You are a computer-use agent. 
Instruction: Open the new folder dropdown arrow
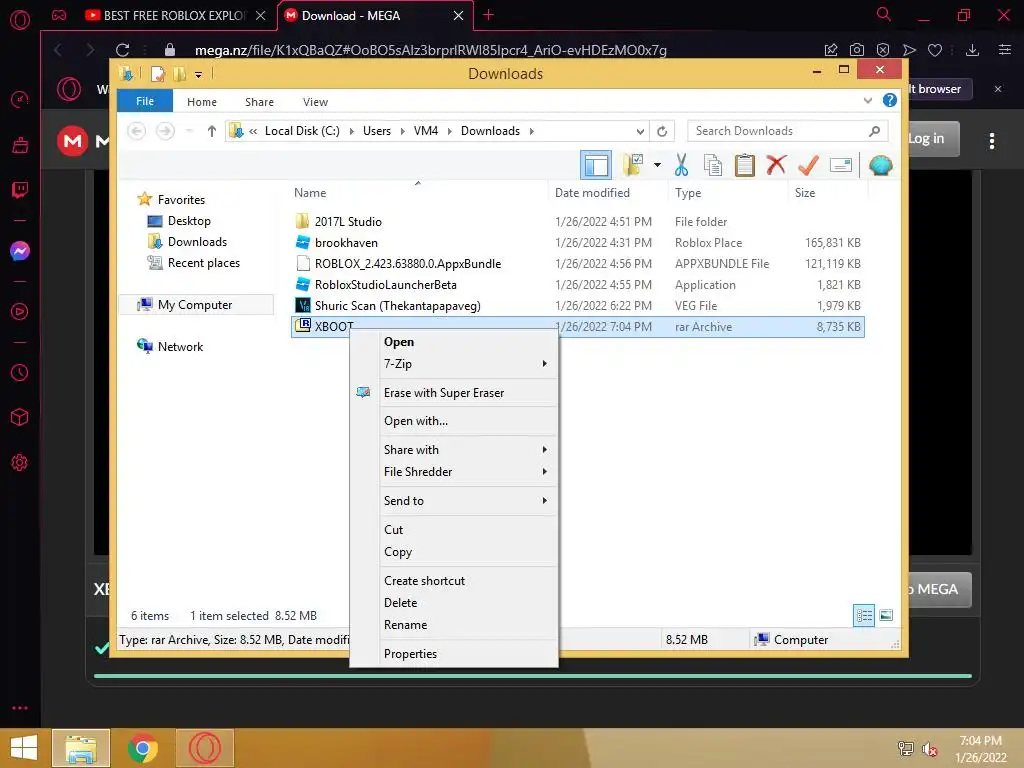657,165
